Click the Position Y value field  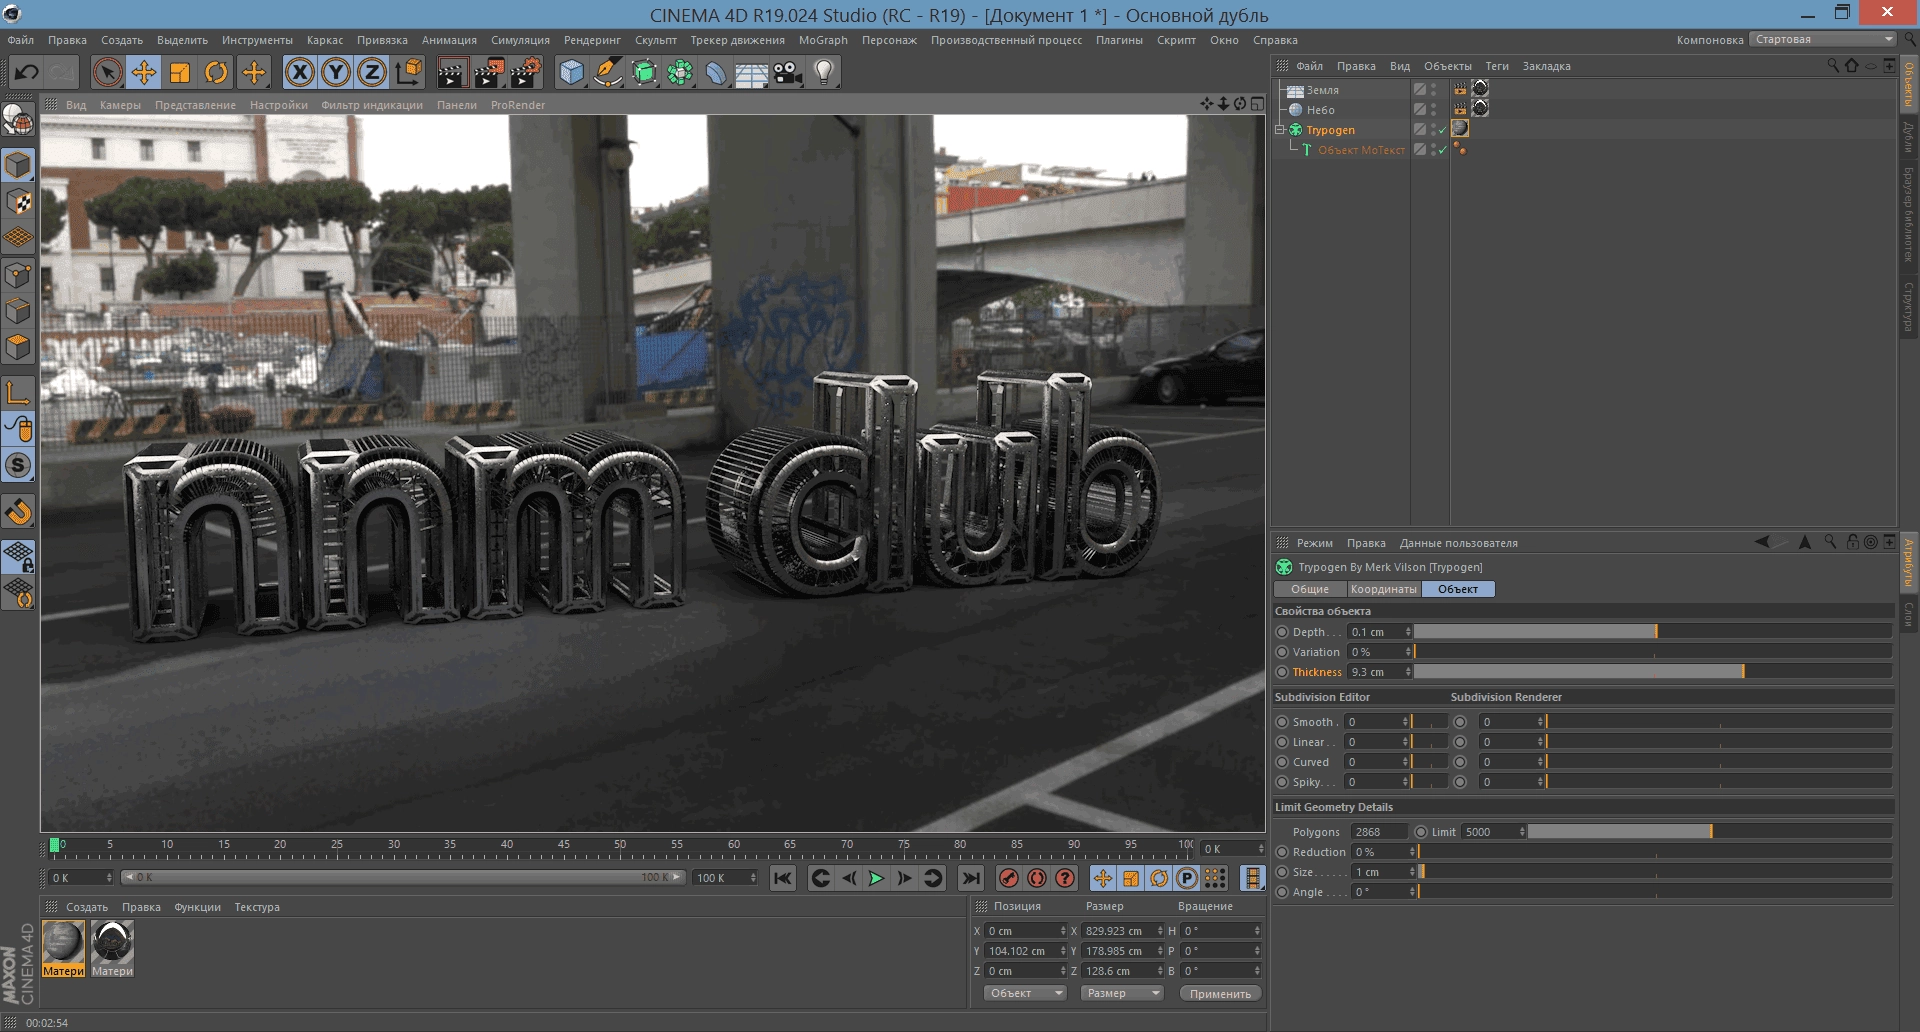tap(1021, 951)
